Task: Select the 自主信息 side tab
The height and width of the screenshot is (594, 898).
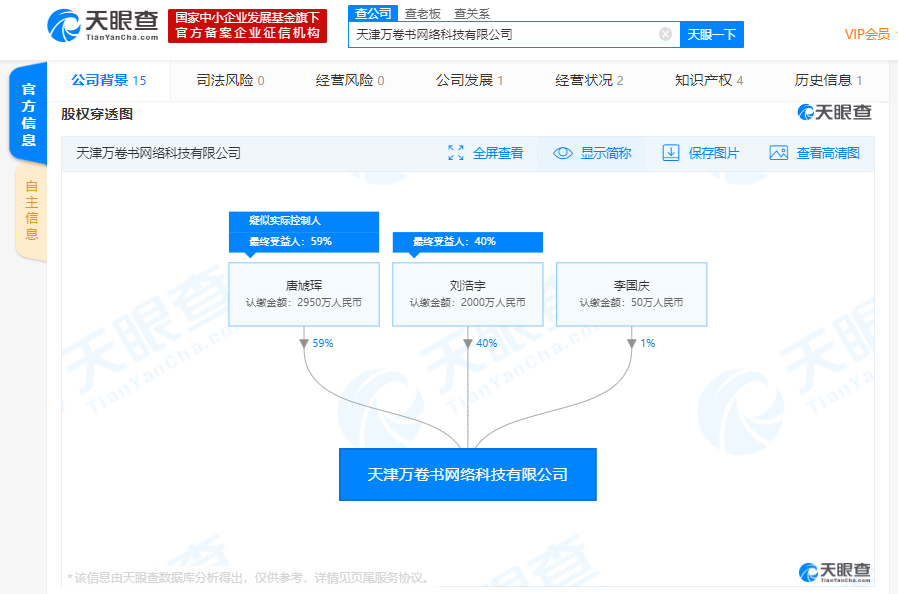Action: point(31,210)
